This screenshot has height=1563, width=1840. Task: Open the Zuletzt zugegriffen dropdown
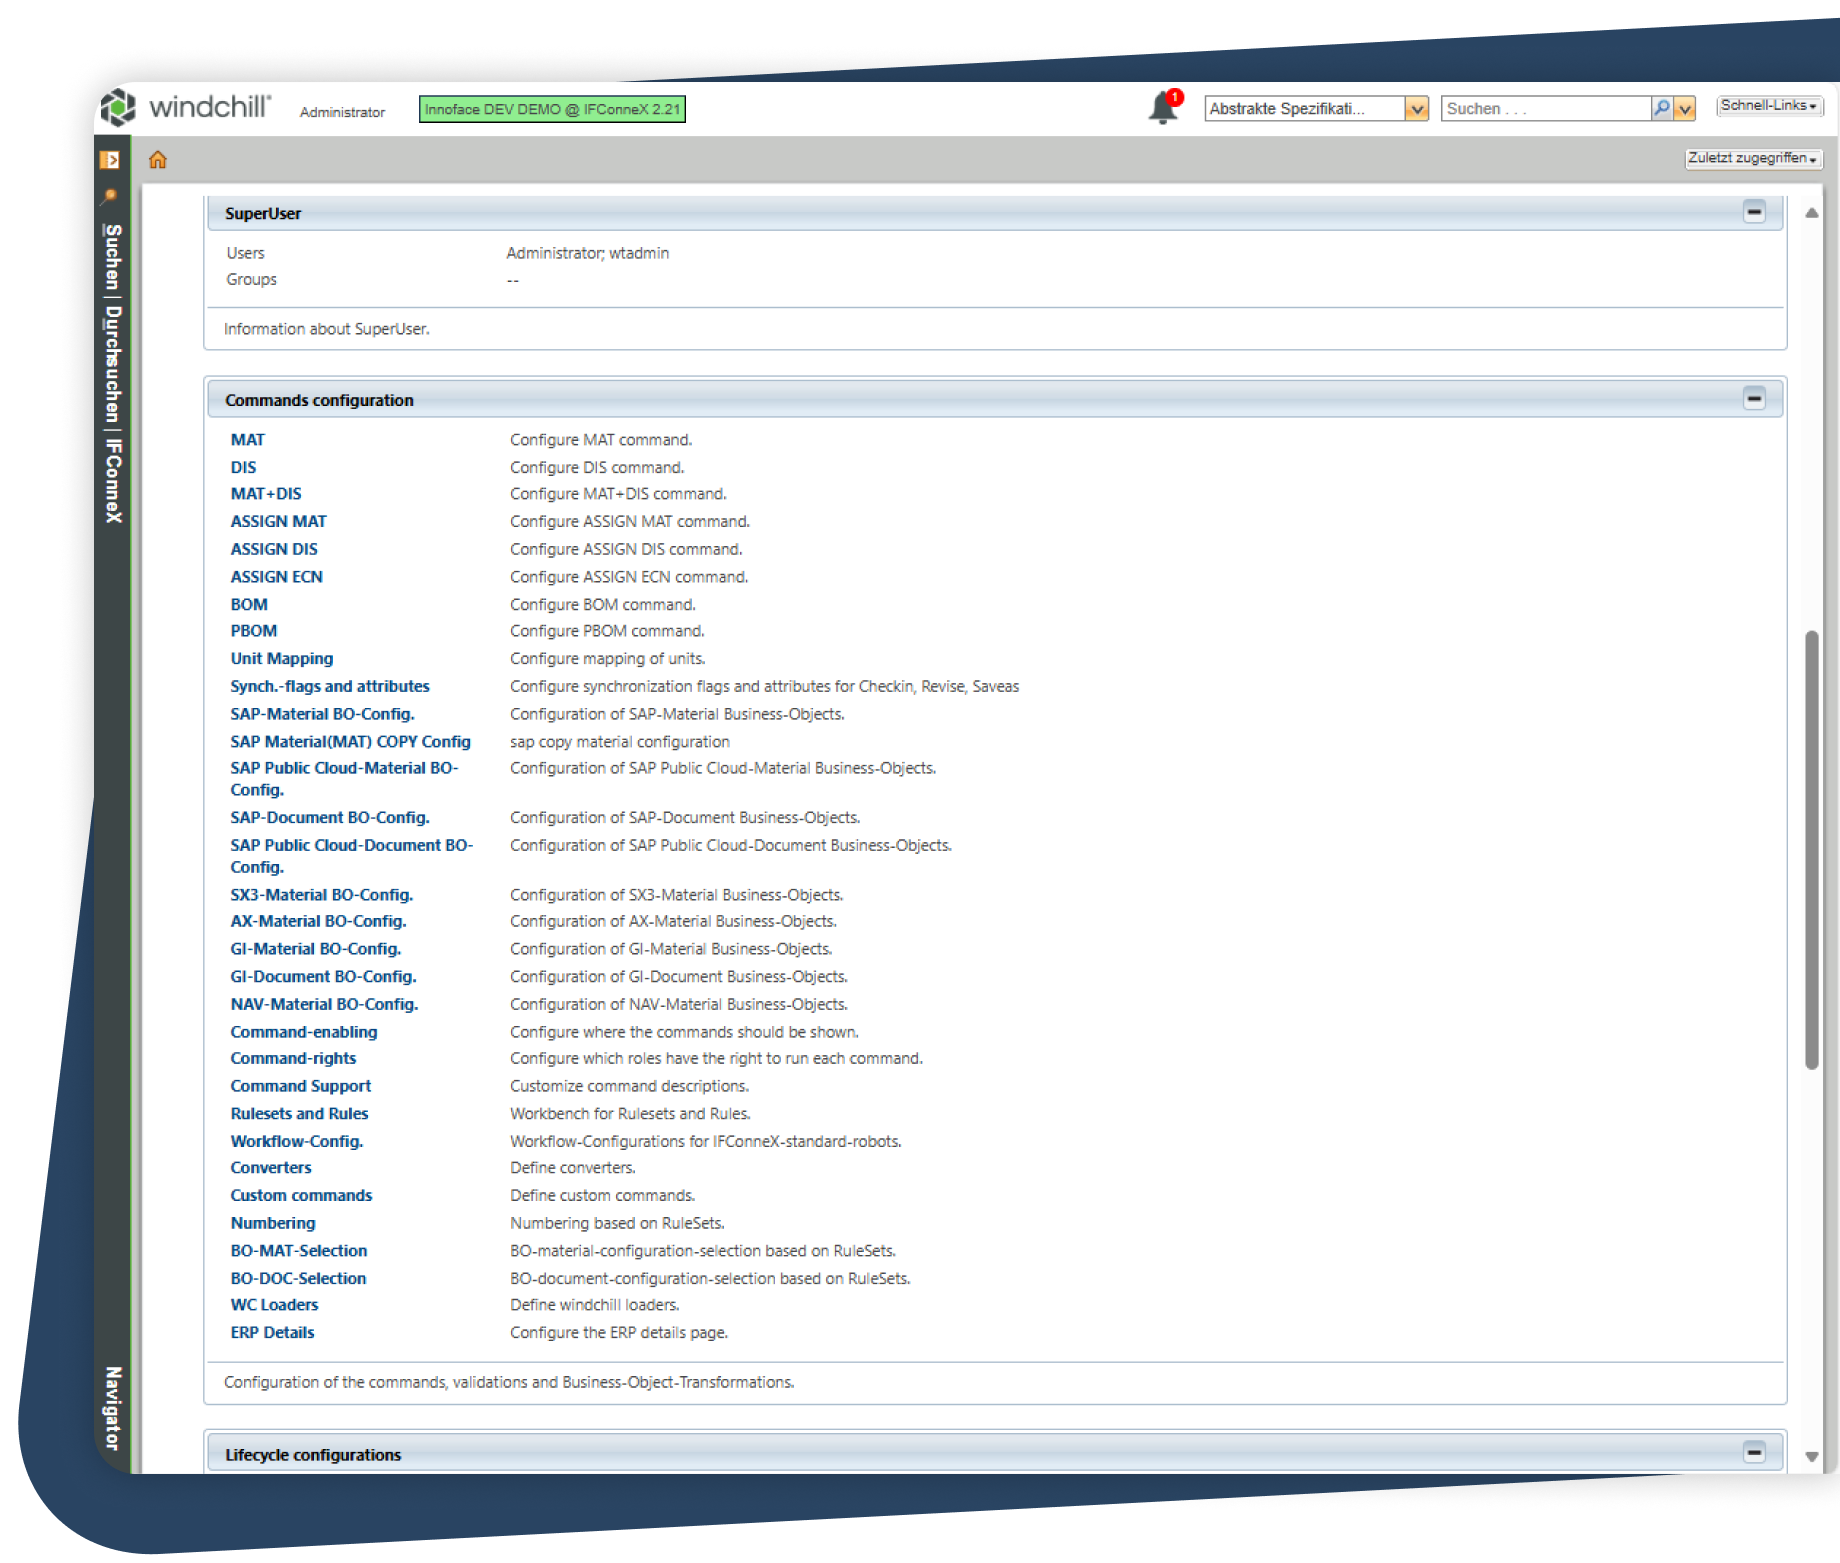[1752, 159]
